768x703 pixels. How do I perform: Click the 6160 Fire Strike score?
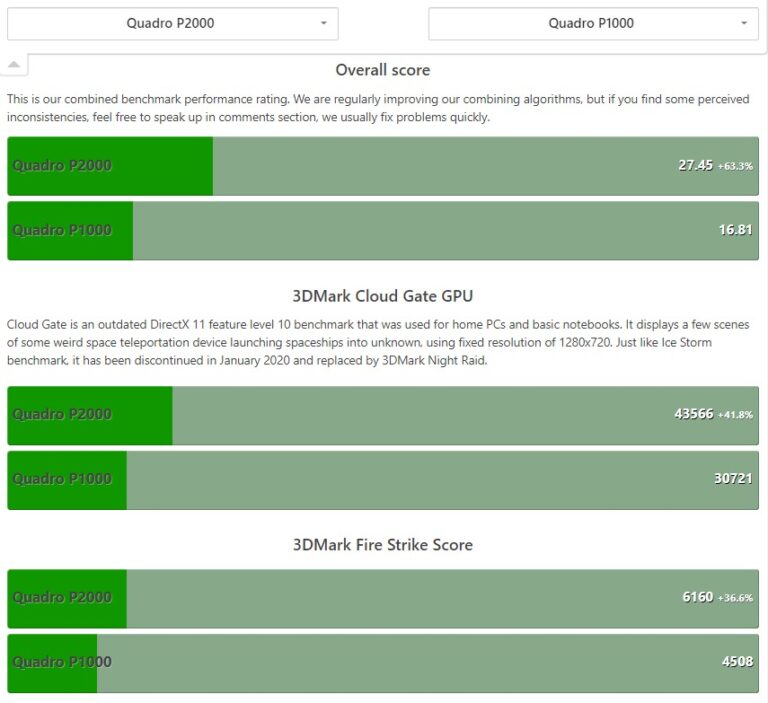(x=697, y=597)
